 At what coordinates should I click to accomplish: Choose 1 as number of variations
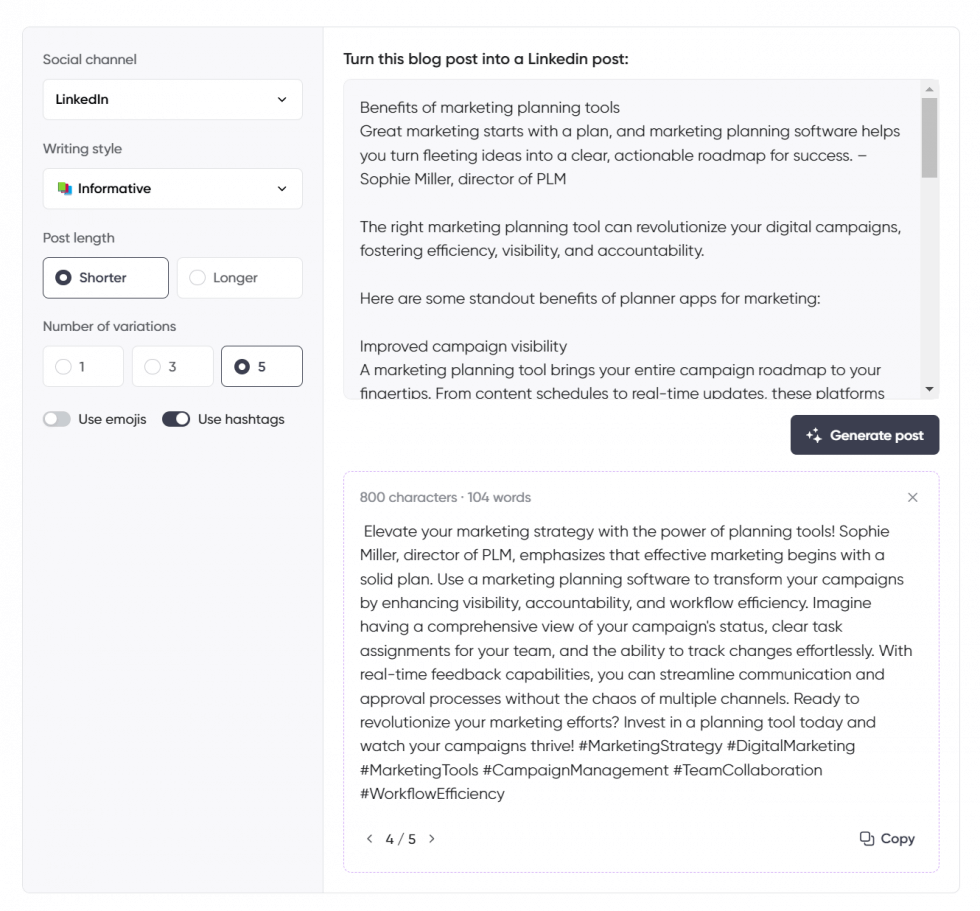[x=83, y=366]
